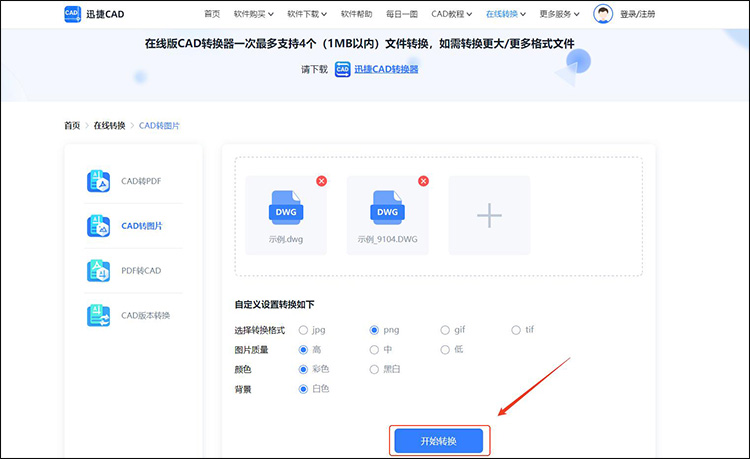Expand the CAD教程 menu
The image size is (750, 459).
click(x=452, y=14)
